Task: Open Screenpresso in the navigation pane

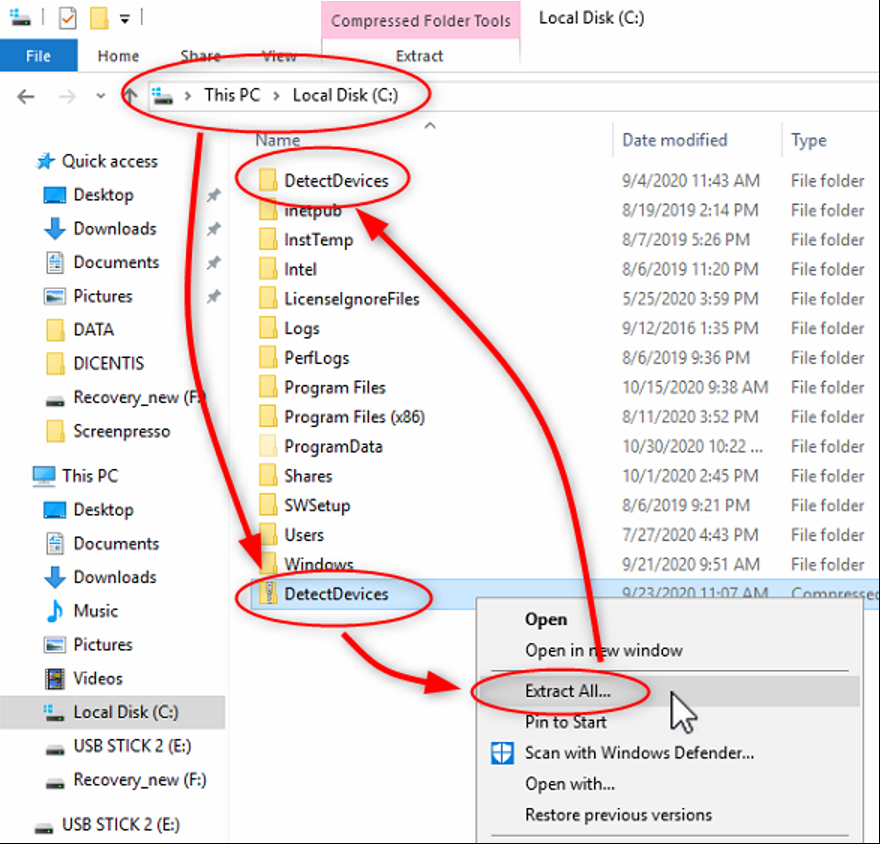Action: coord(121,431)
